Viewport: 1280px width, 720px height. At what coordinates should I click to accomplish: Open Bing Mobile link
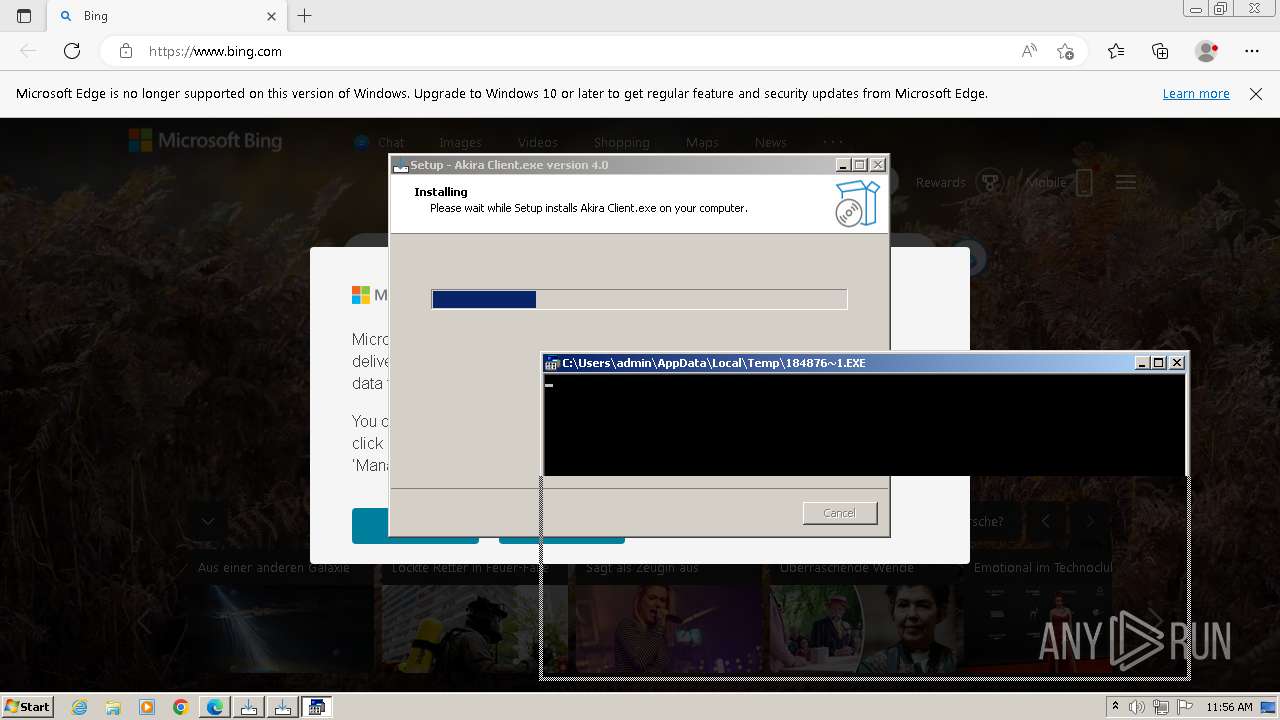(x=1059, y=182)
